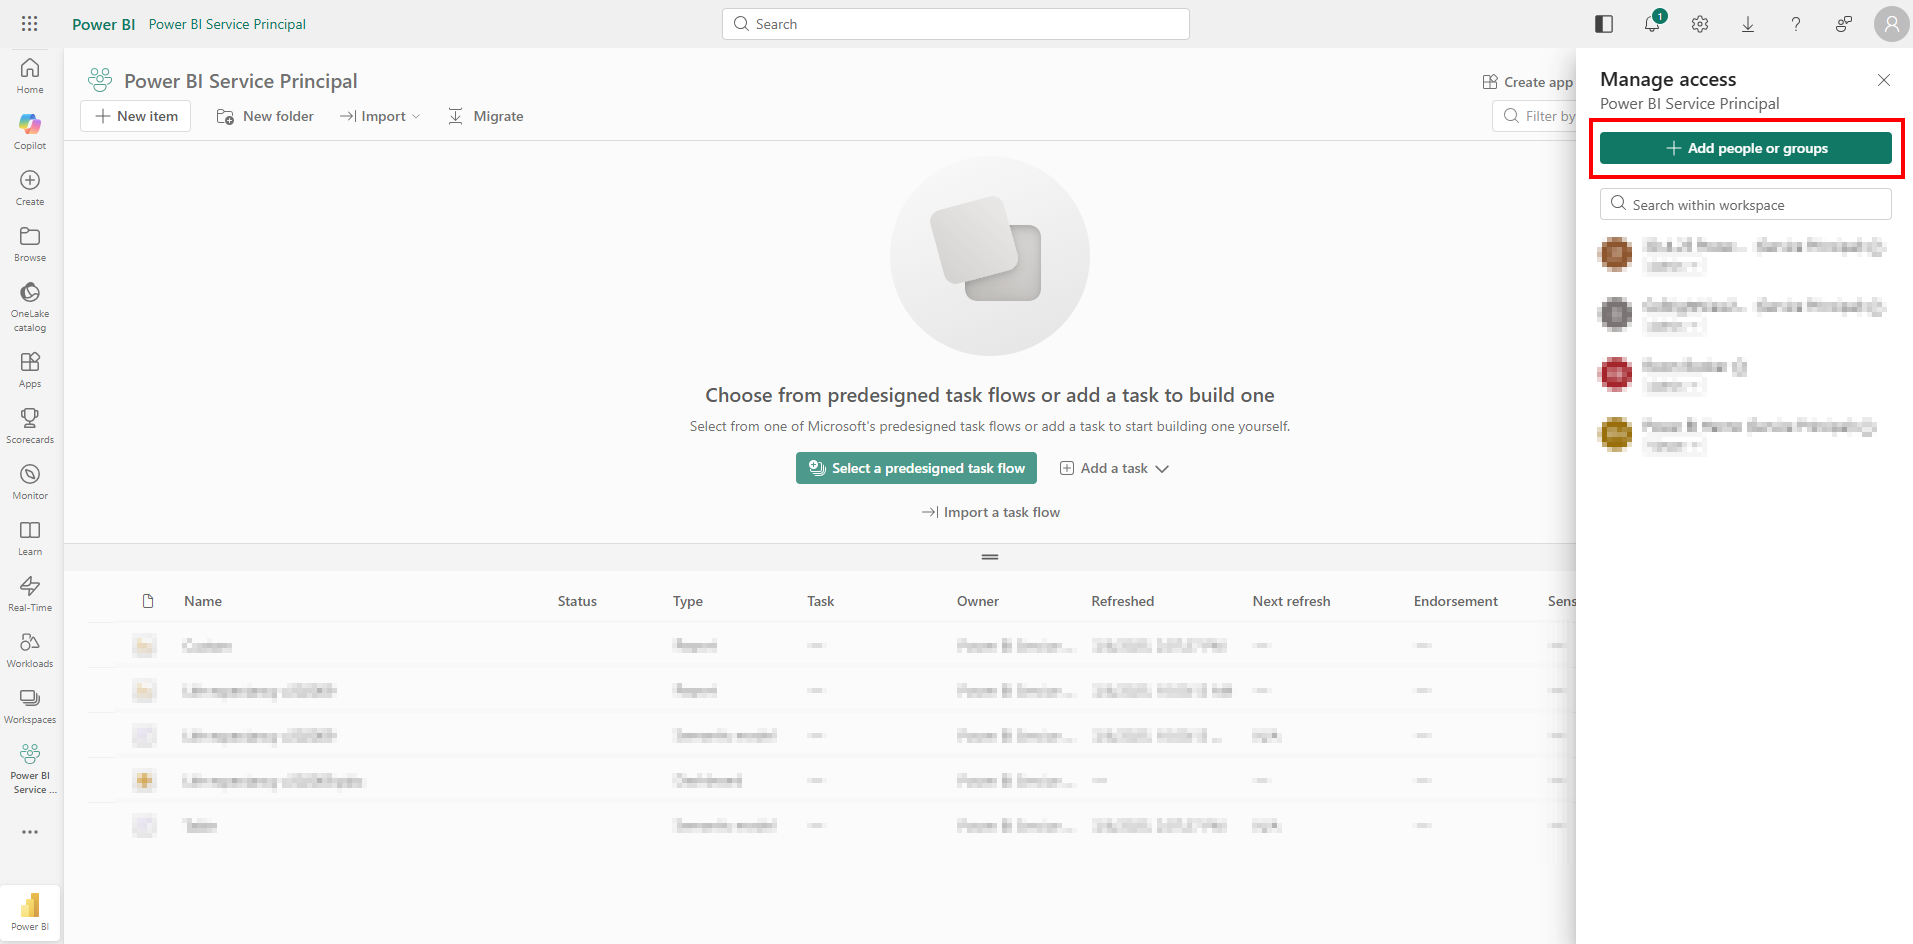Open Copilot from the left sidebar
Viewport: 1913px width, 944px height.
30,131
